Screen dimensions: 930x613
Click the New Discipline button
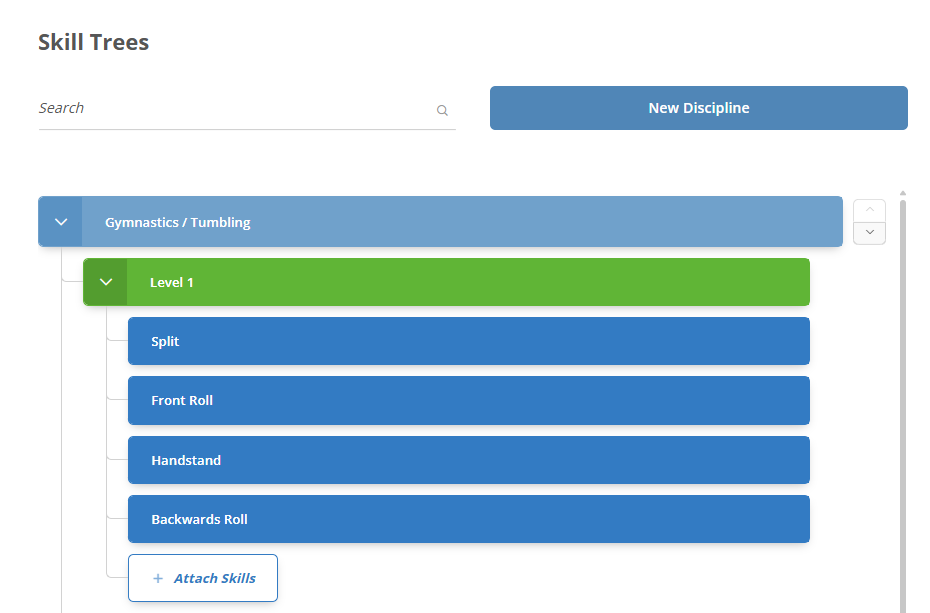pyautogui.click(x=699, y=108)
